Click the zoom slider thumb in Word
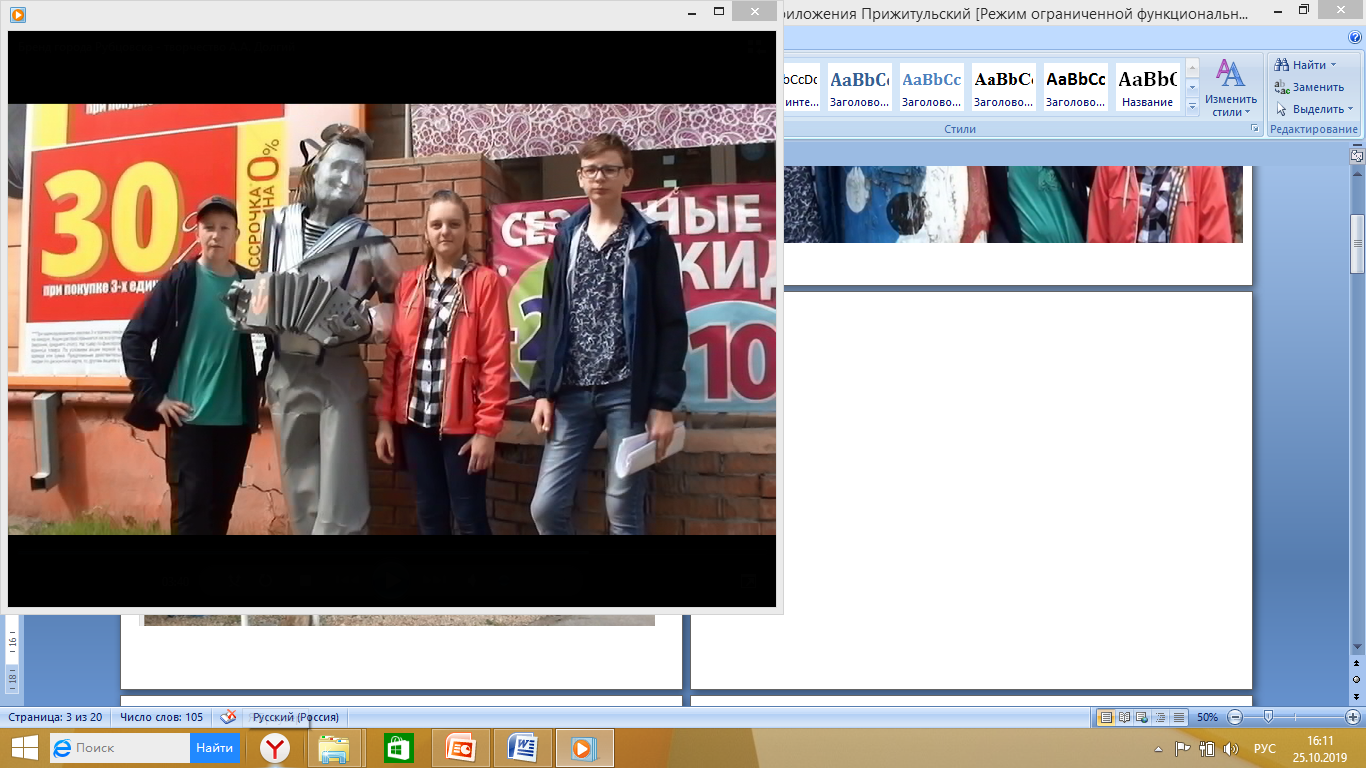1366x768 pixels. 1268,717
